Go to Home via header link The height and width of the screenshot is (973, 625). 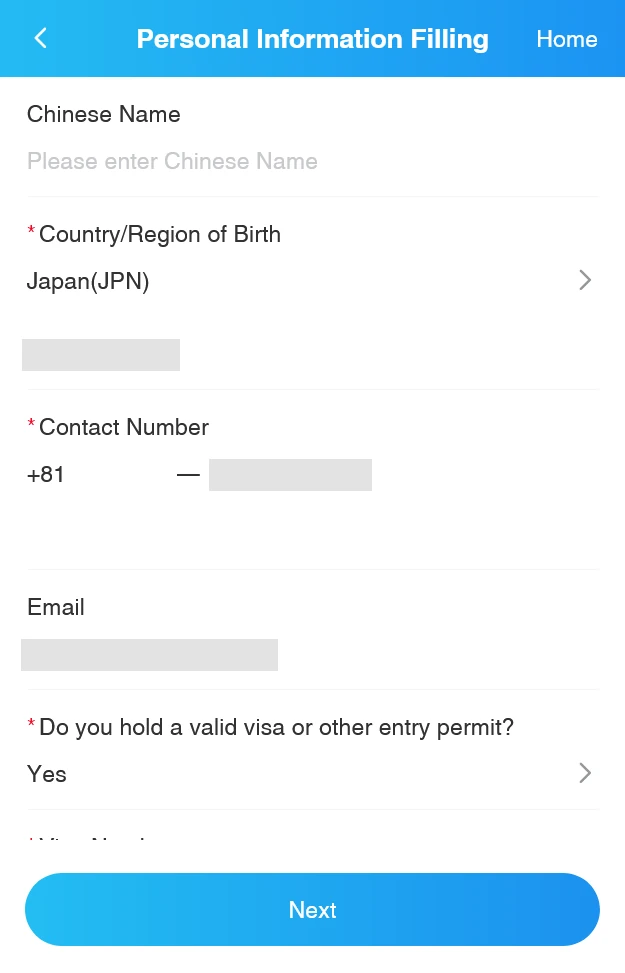[566, 39]
